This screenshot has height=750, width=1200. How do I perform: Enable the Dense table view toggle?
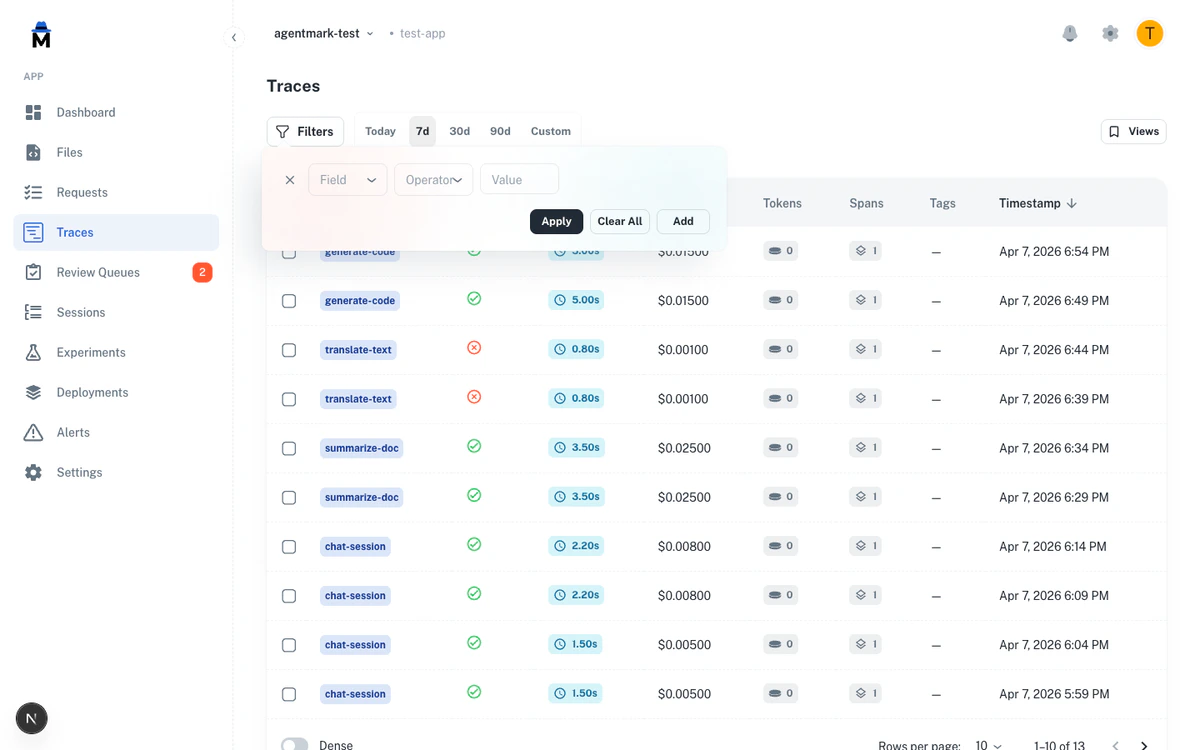pyautogui.click(x=294, y=743)
